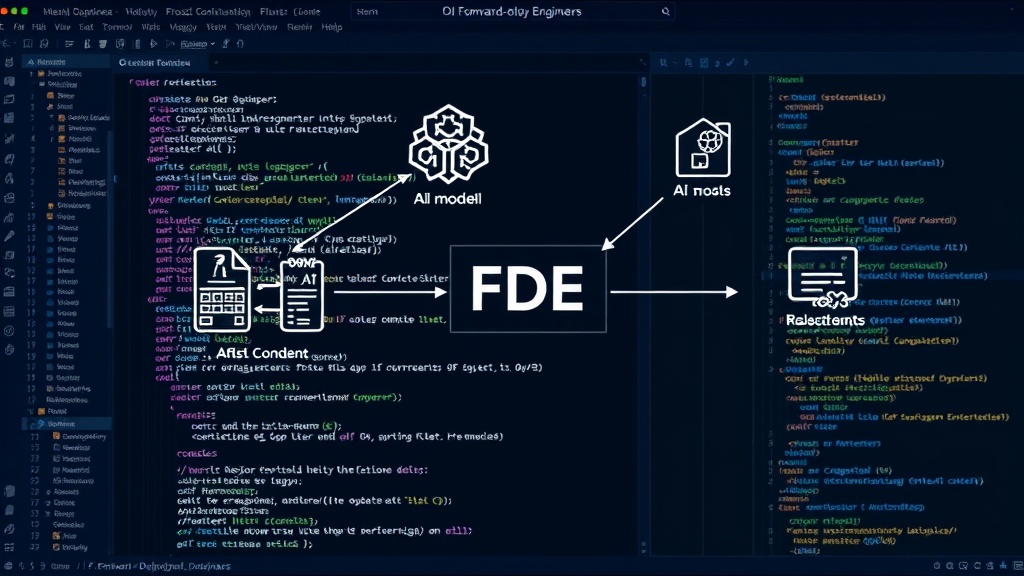Click the 'Relectemts' certificate icon
1024x576 pixels.
[823, 278]
